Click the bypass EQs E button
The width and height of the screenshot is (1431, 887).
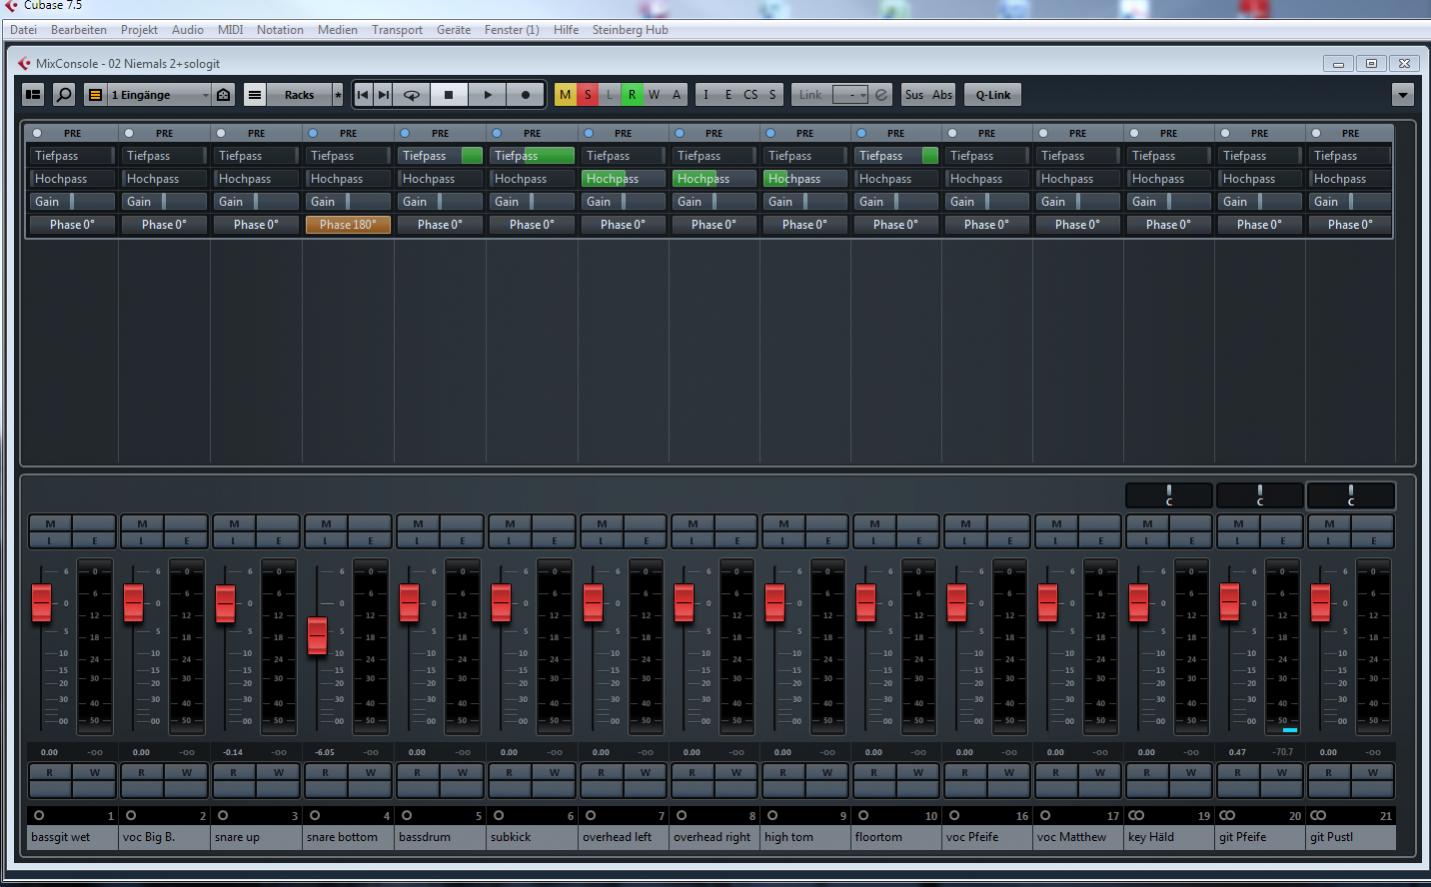(x=728, y=95)
